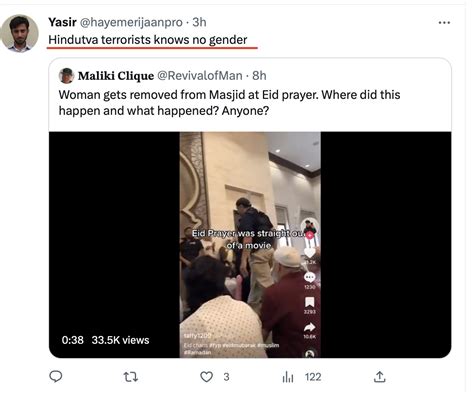
Task: Open the 8h quoted tweet timestamp
Action: point(259,76)
